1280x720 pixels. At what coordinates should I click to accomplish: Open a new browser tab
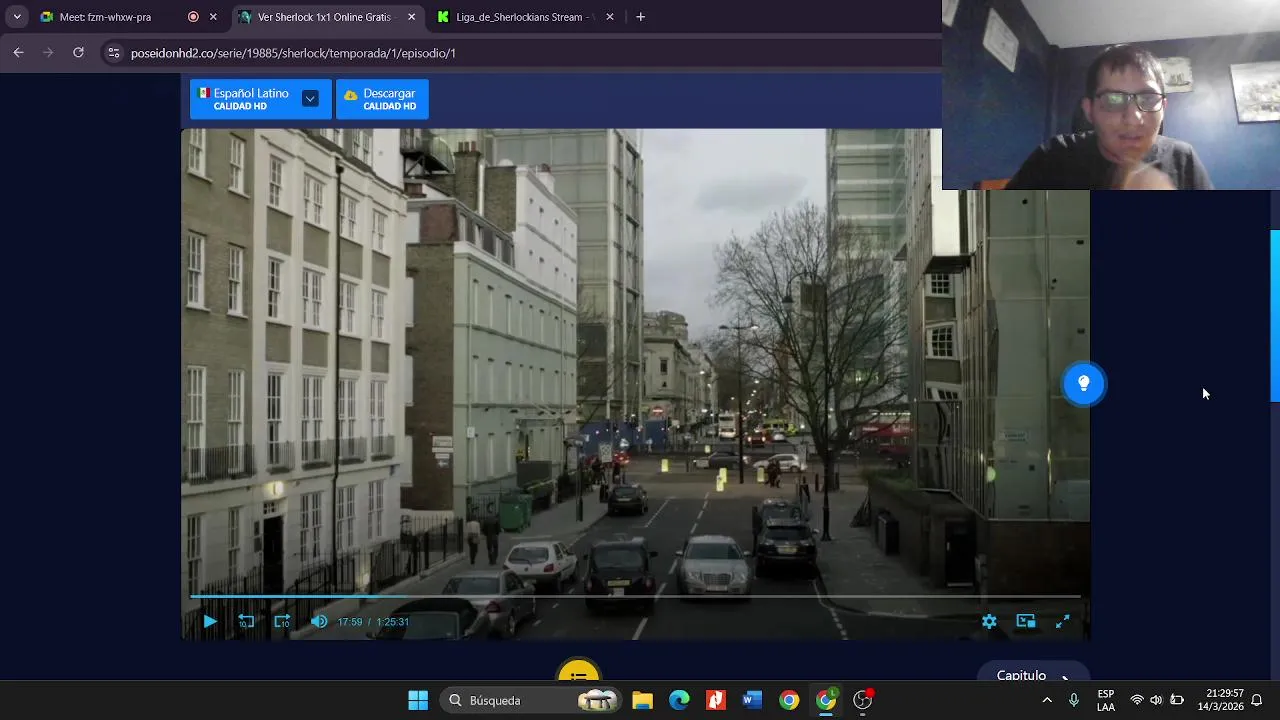(640, 17)
